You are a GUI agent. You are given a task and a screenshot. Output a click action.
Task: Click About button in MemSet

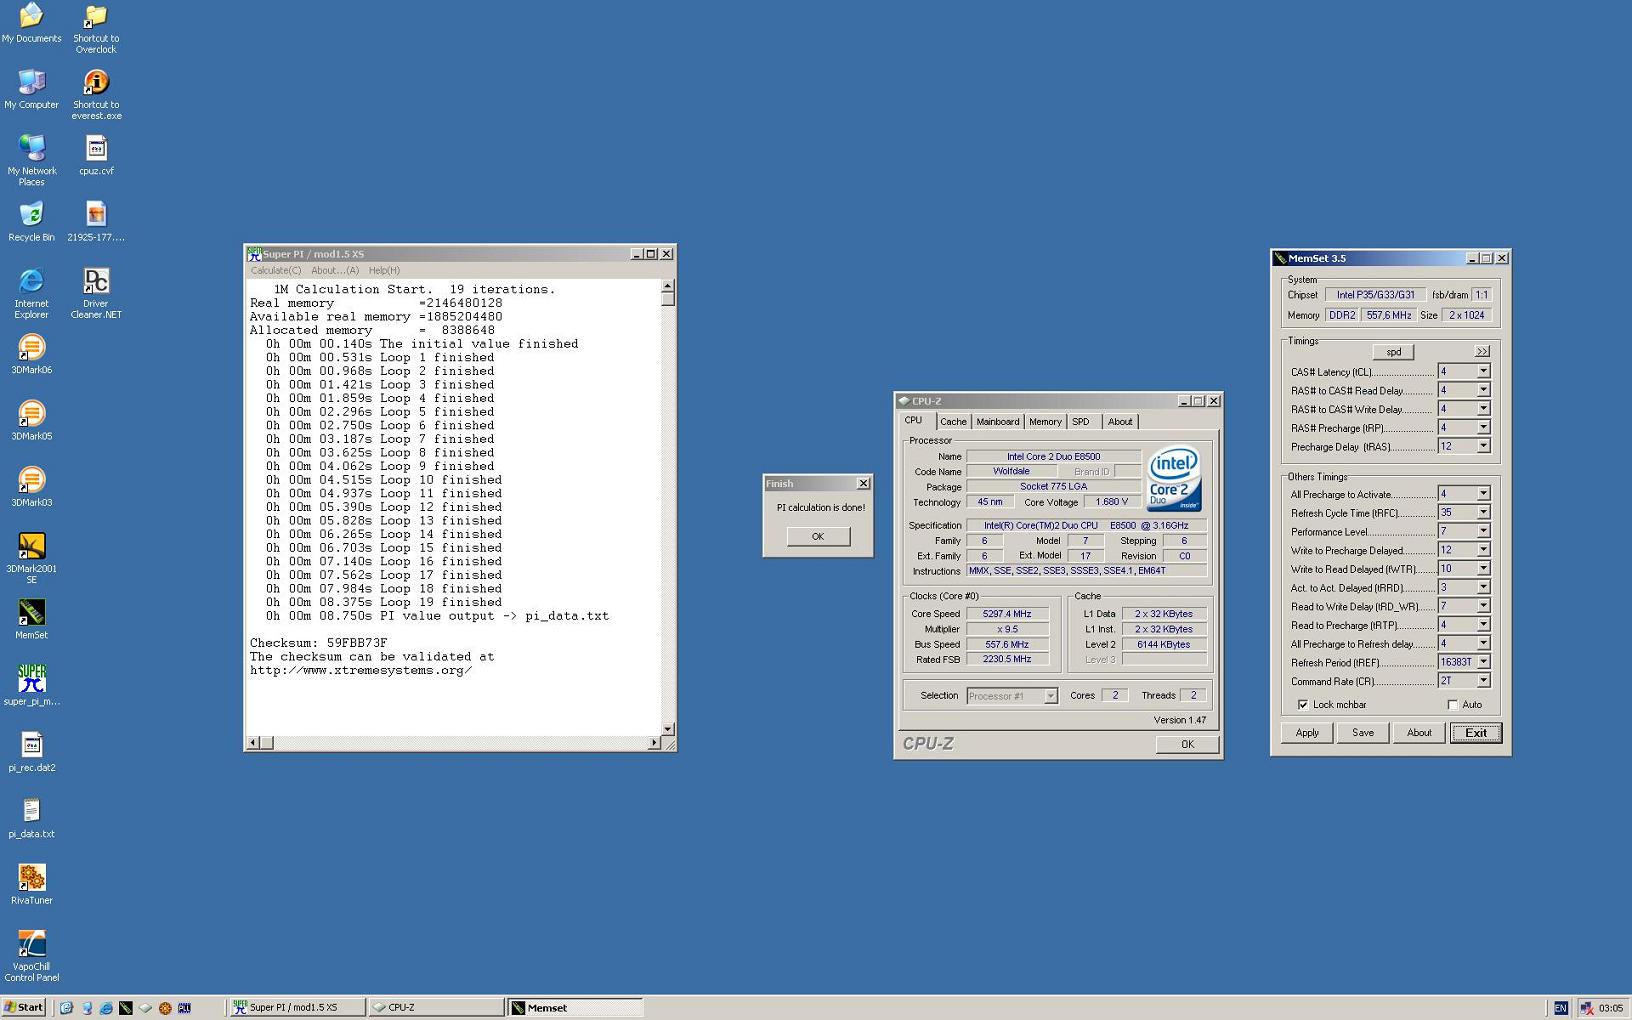coord(1419,733)
